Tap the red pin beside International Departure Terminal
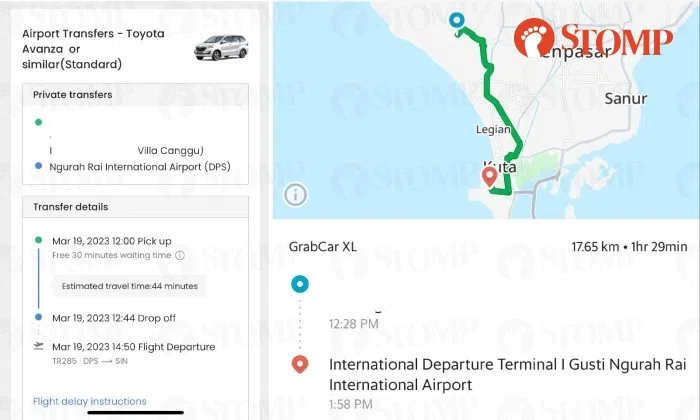 (x=298, y=365)
